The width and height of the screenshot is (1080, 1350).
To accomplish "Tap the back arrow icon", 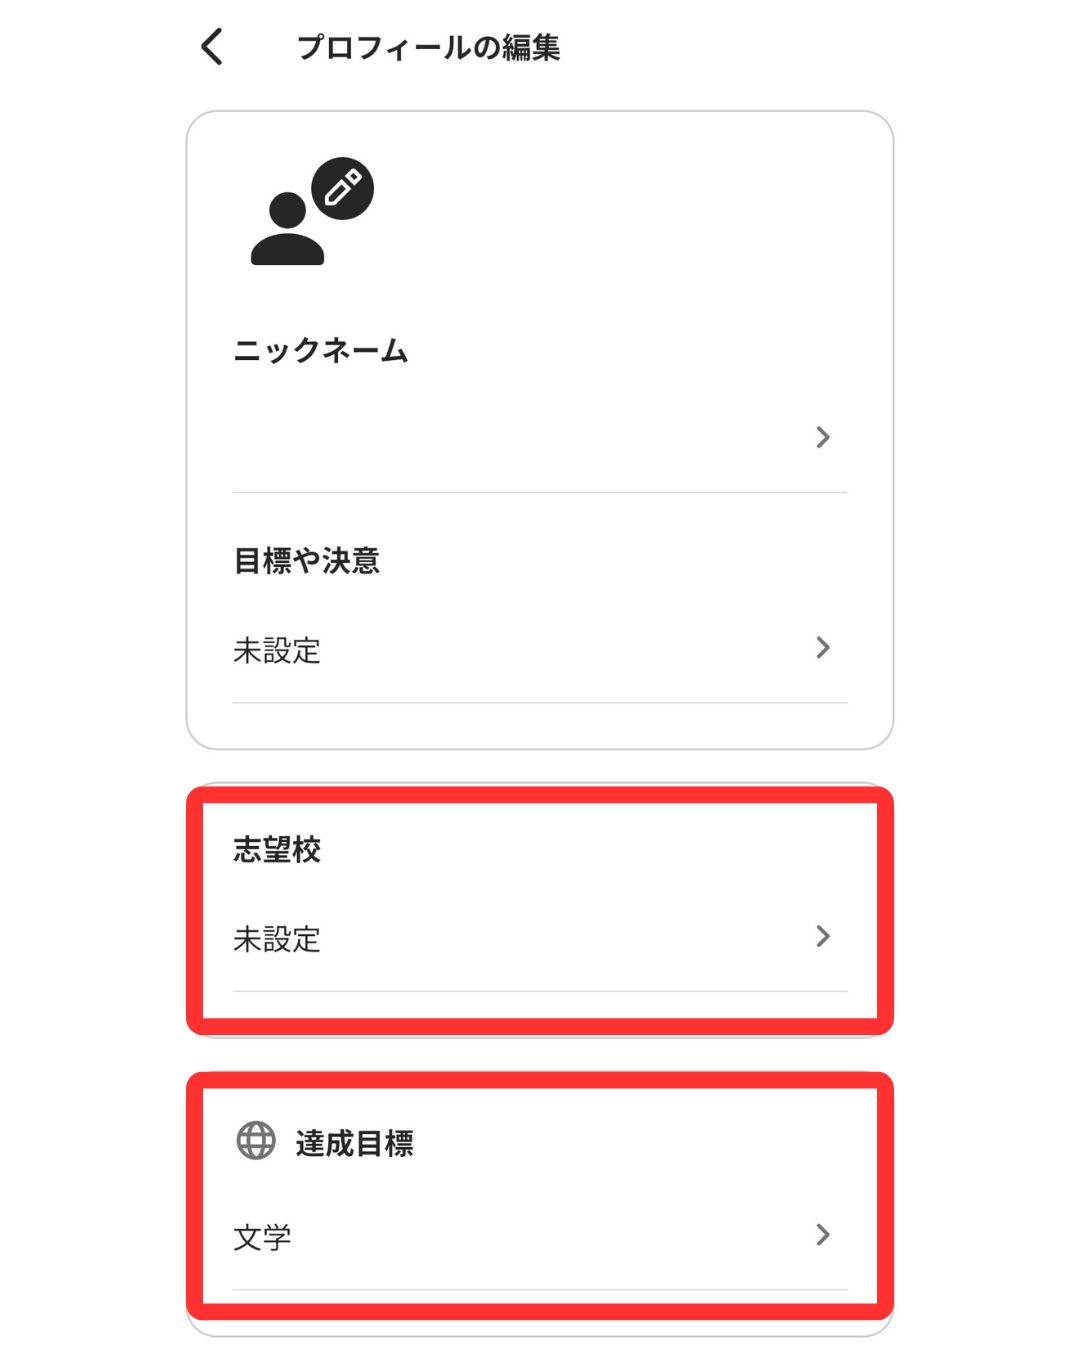I will pos(212,47).
